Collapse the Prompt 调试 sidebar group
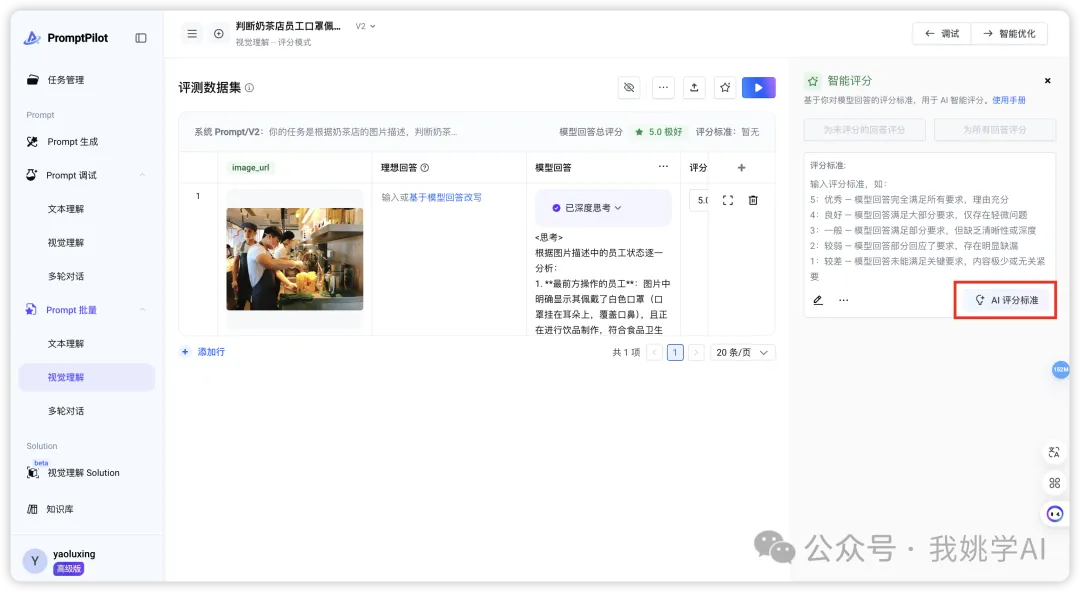The width and height of the screenshot is (1080, 592). point(142,175)
